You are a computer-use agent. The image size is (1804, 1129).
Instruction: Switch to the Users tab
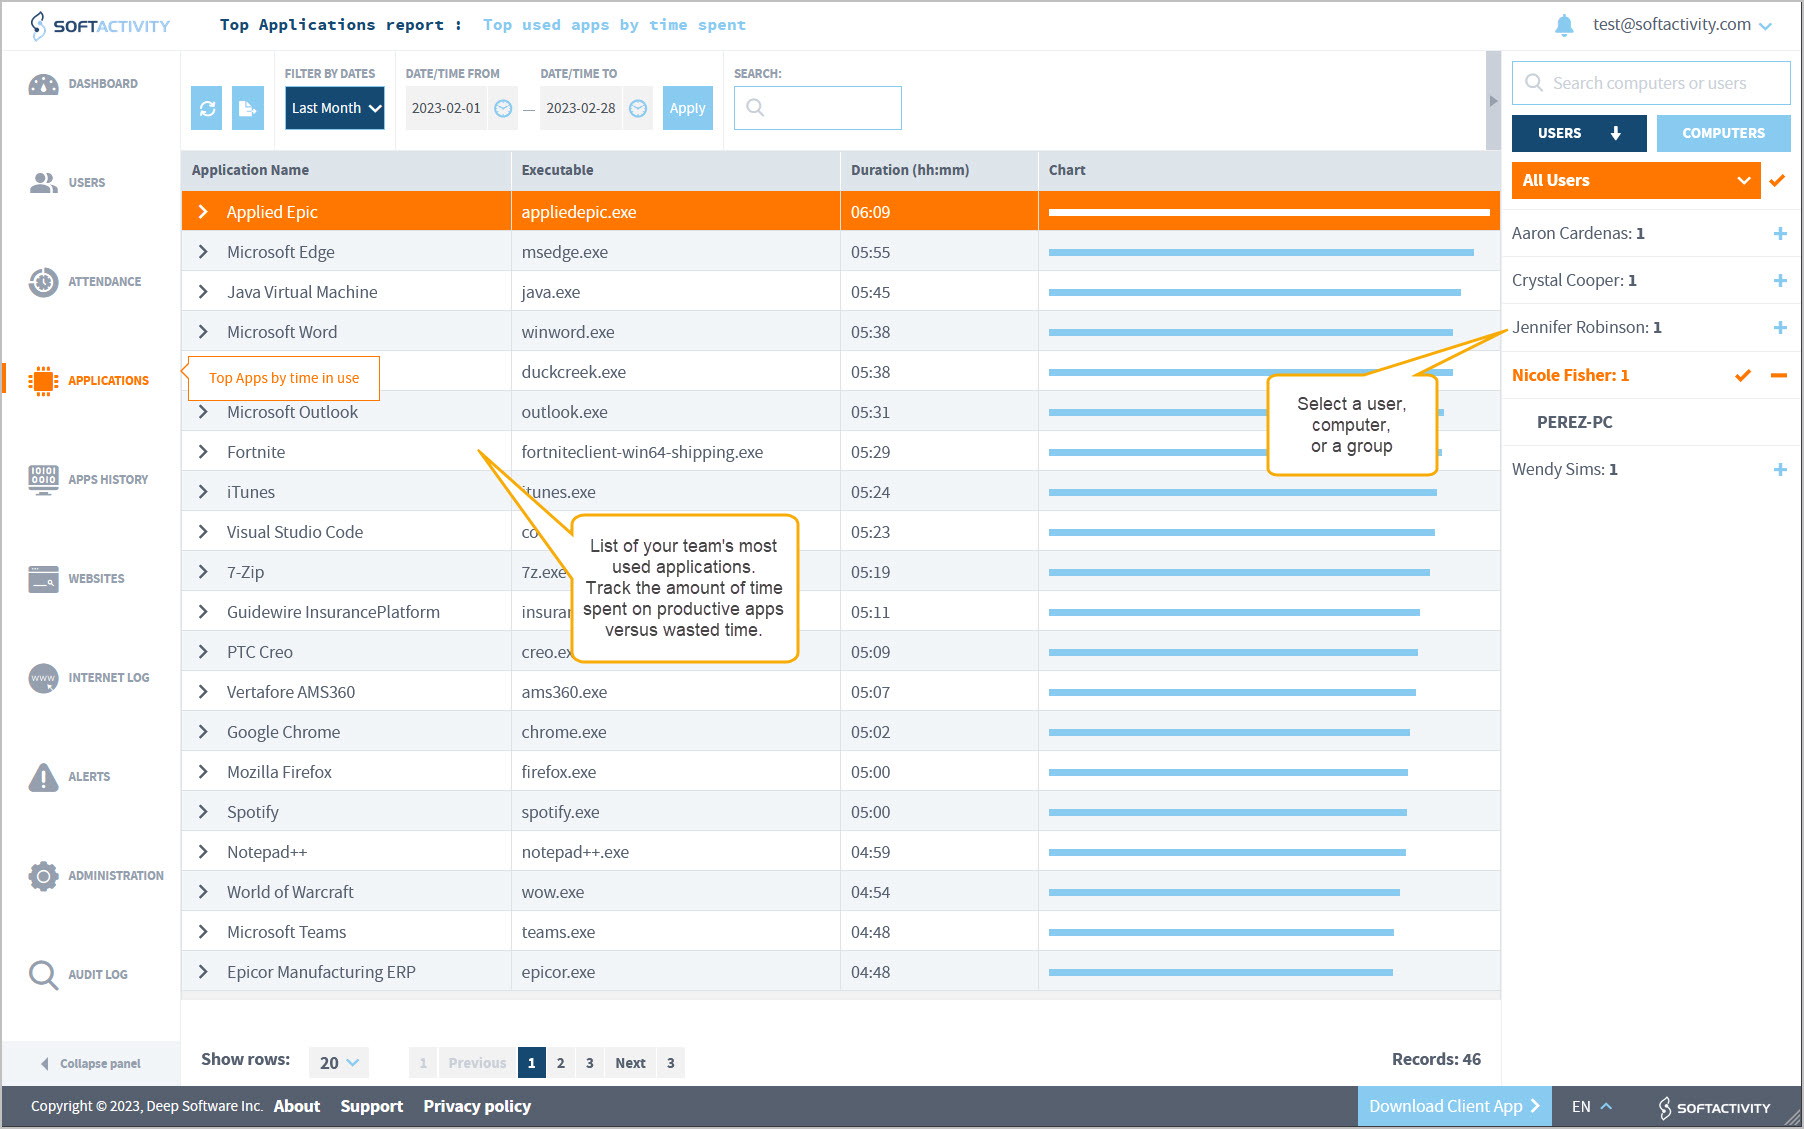pos(1579,133)
